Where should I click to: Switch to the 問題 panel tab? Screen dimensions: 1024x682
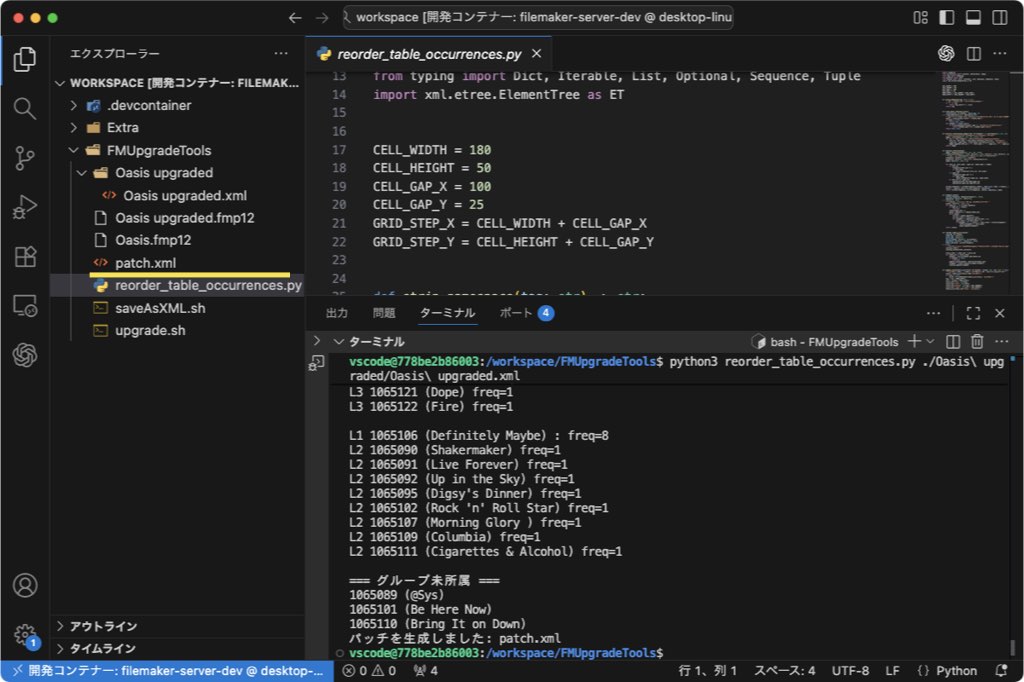384,313
